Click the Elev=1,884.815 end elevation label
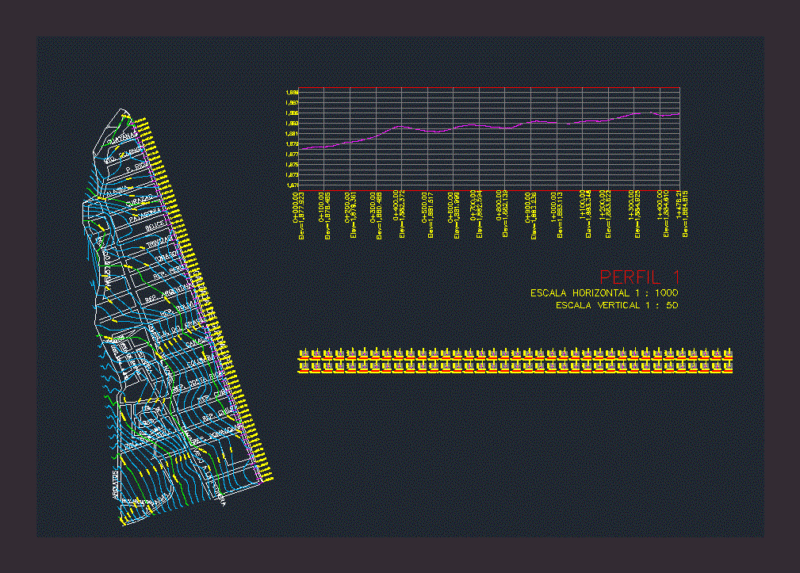 pos(686,214)
